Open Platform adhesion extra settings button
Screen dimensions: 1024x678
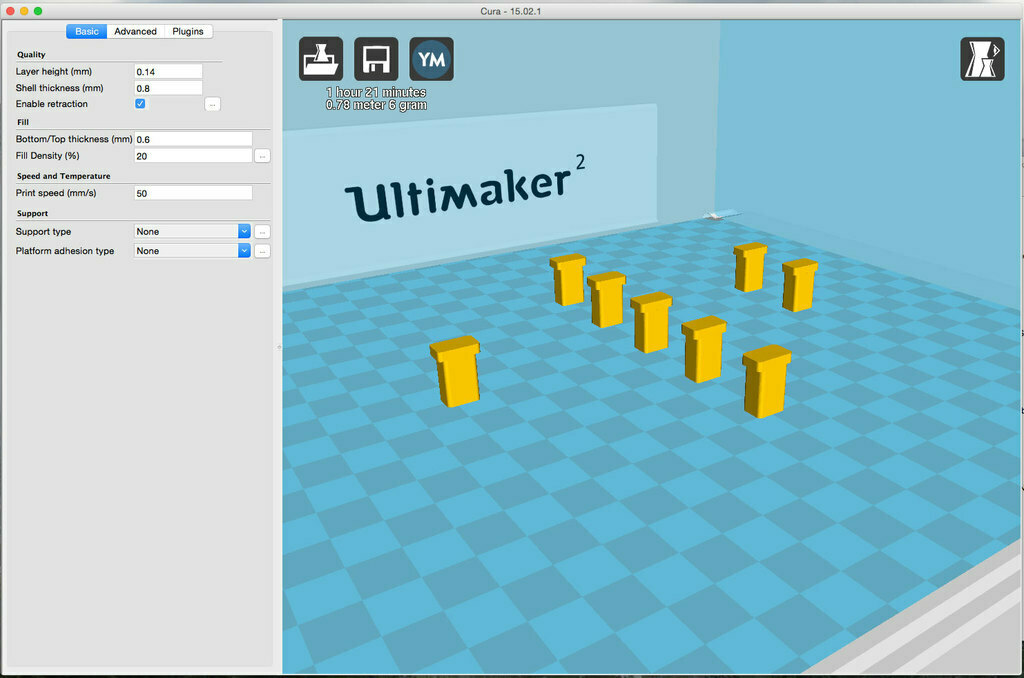click(x=262, y=251)
